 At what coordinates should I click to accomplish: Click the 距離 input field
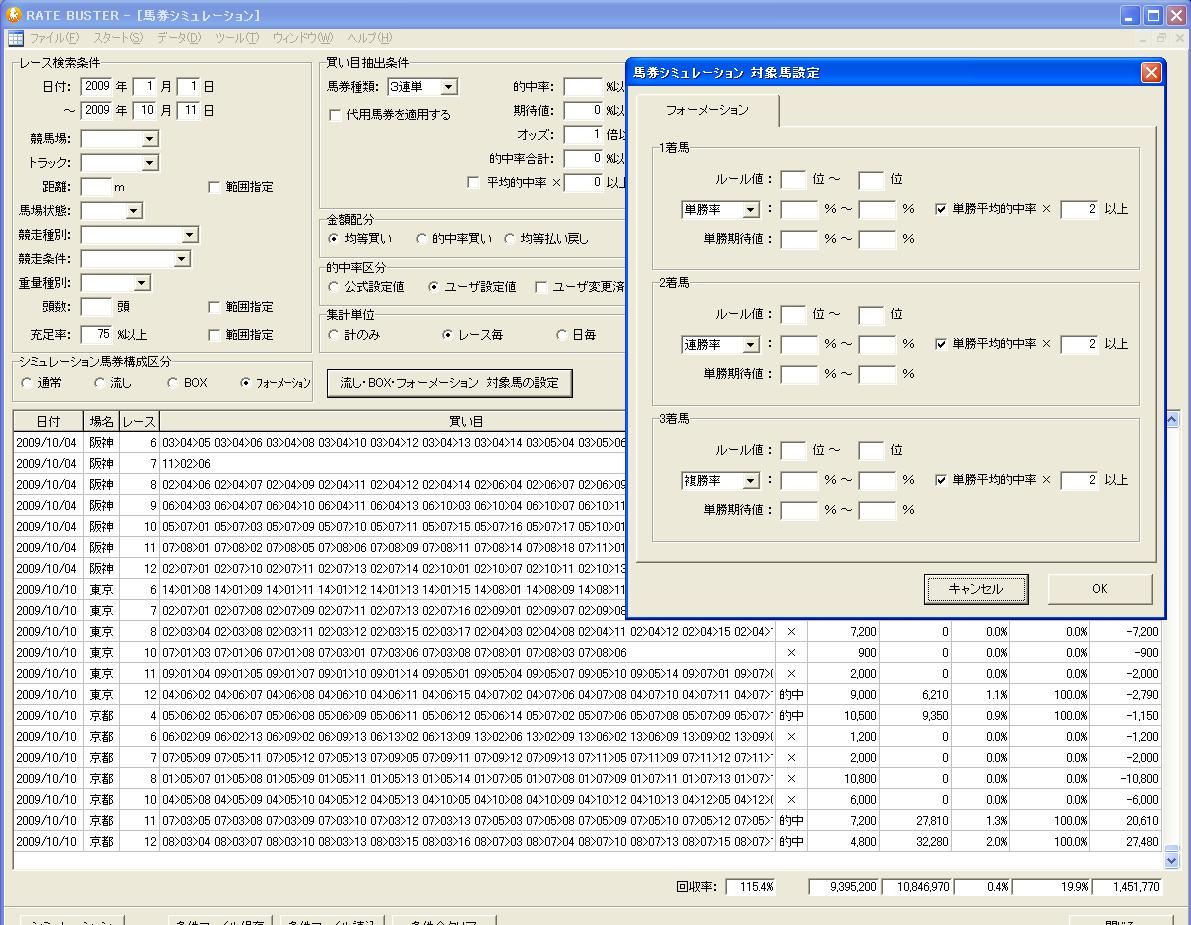click(x=96, y=187)
